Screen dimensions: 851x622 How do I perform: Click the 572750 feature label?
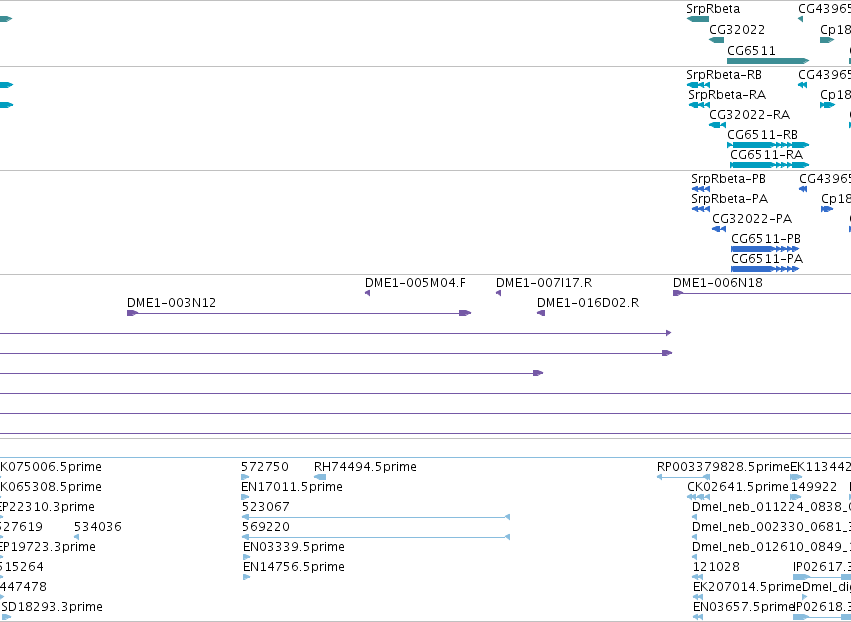tap(265, 467)
